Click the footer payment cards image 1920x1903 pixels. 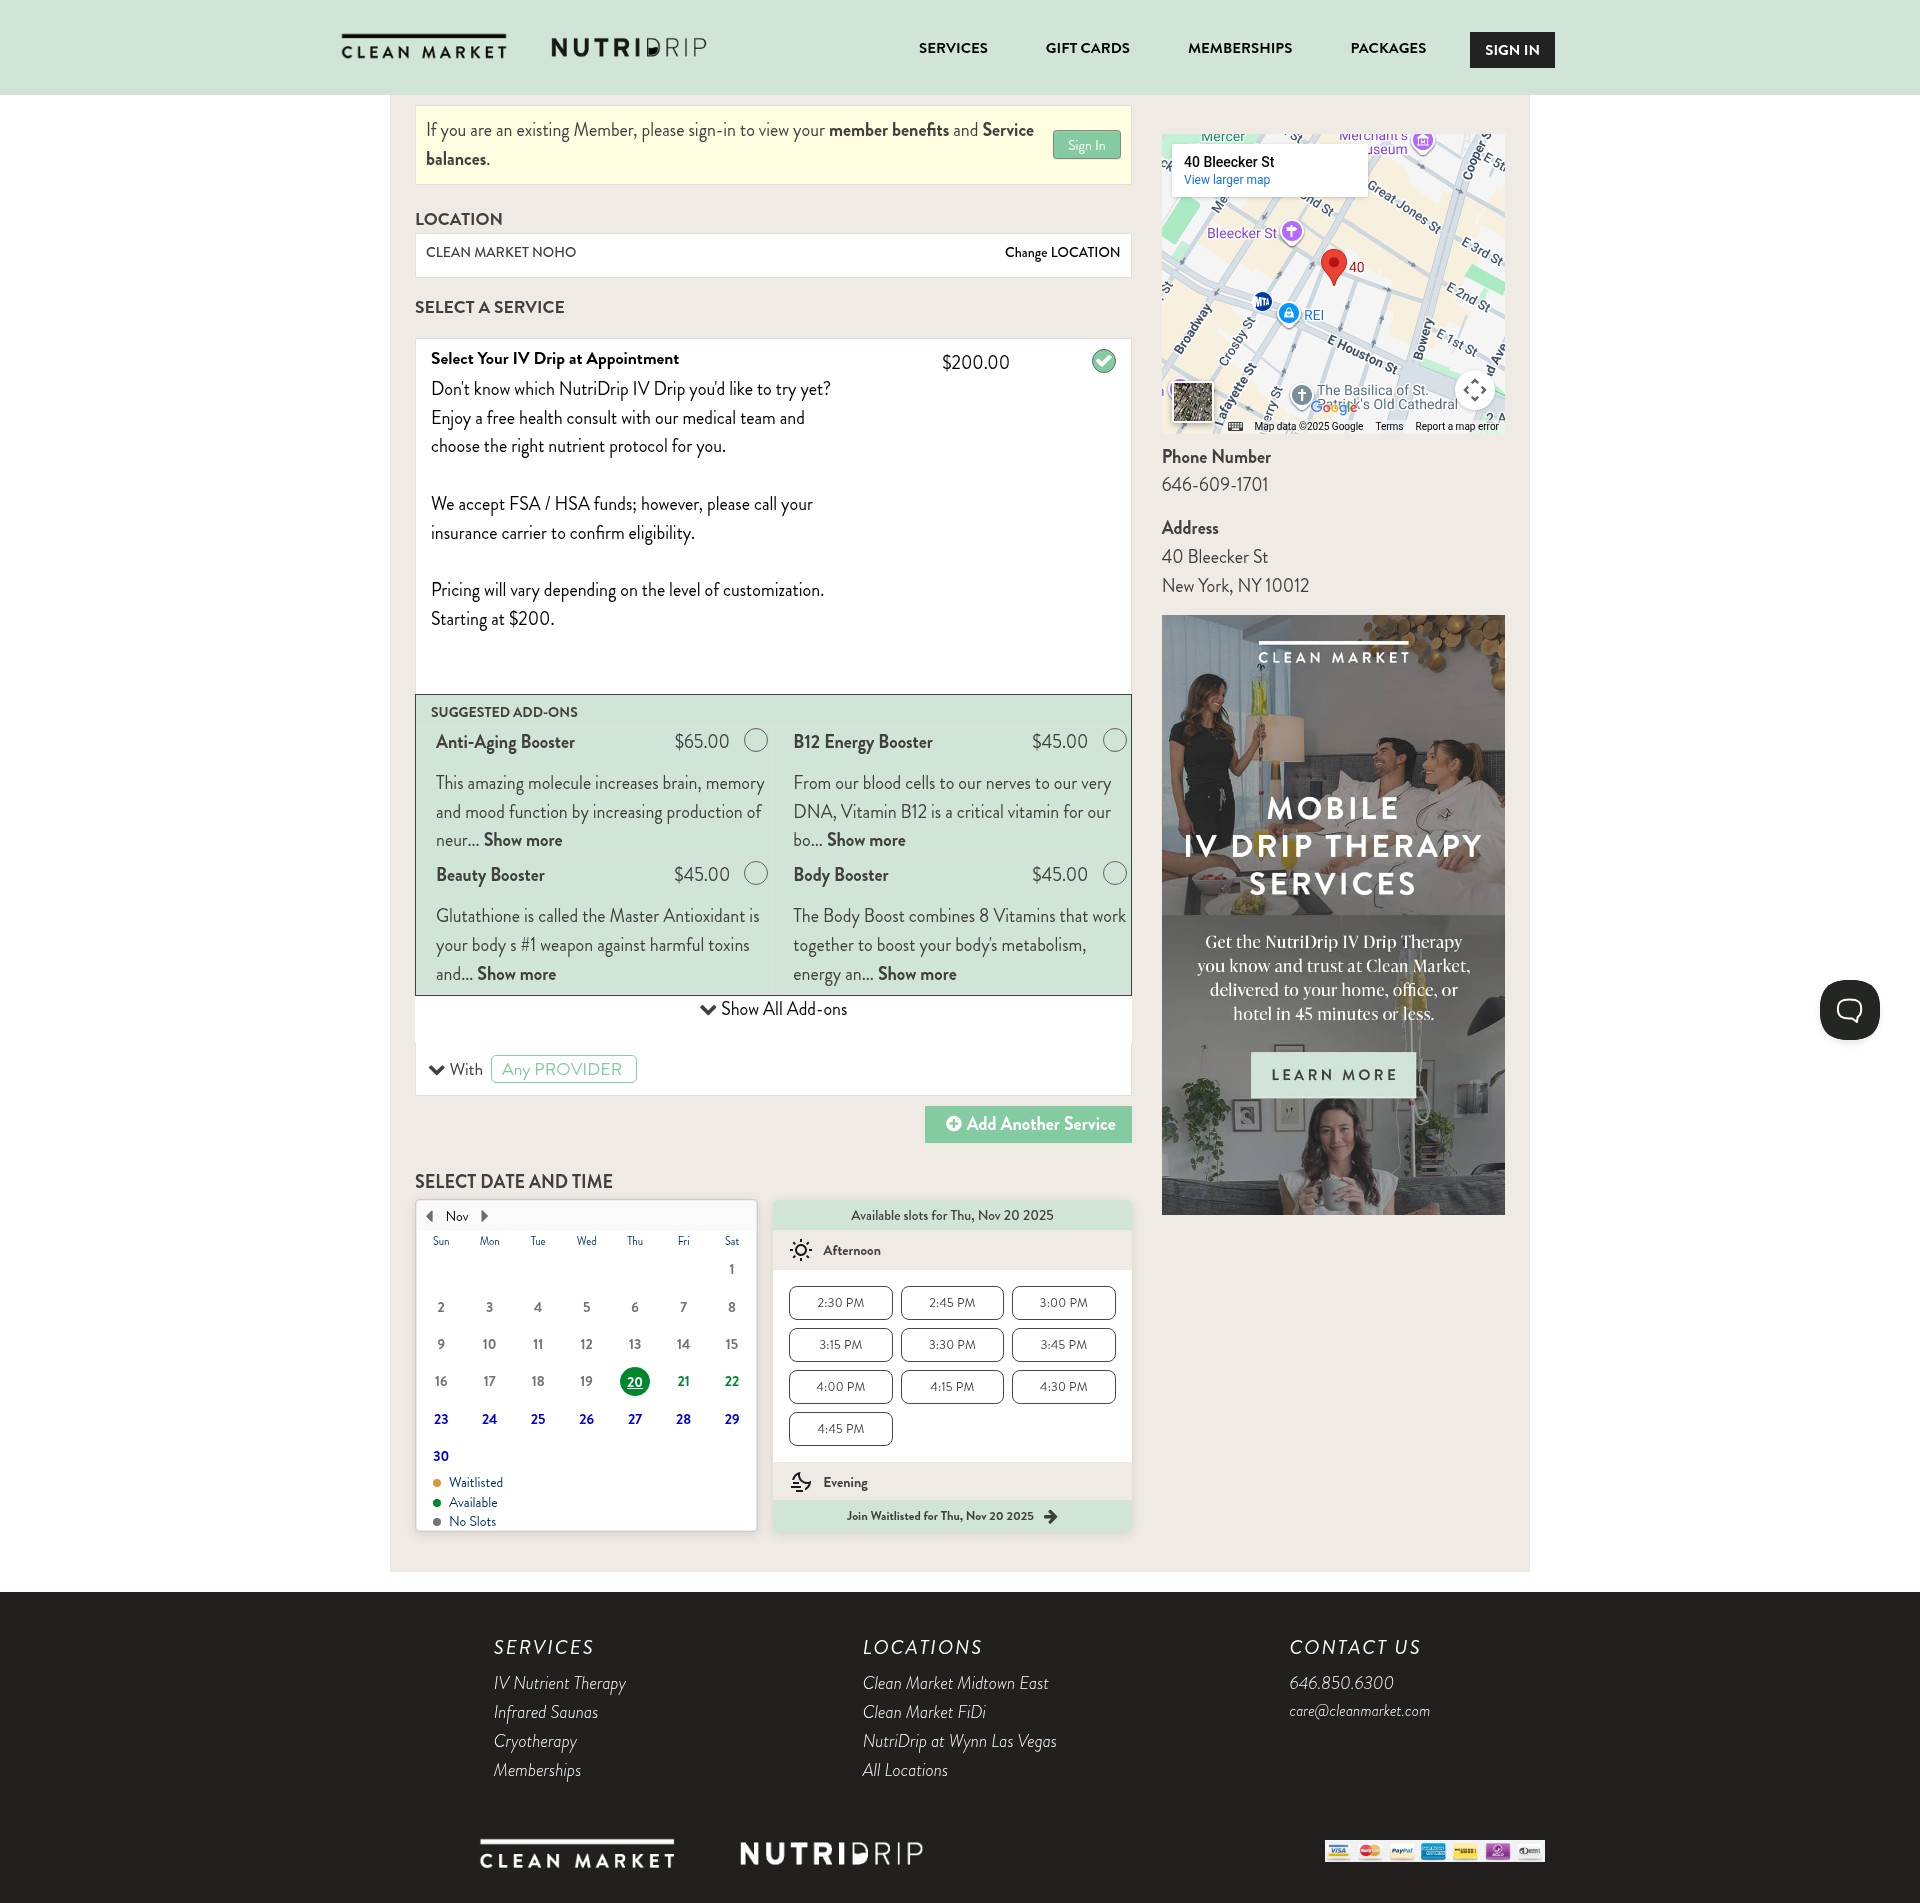(1435, 1851)
